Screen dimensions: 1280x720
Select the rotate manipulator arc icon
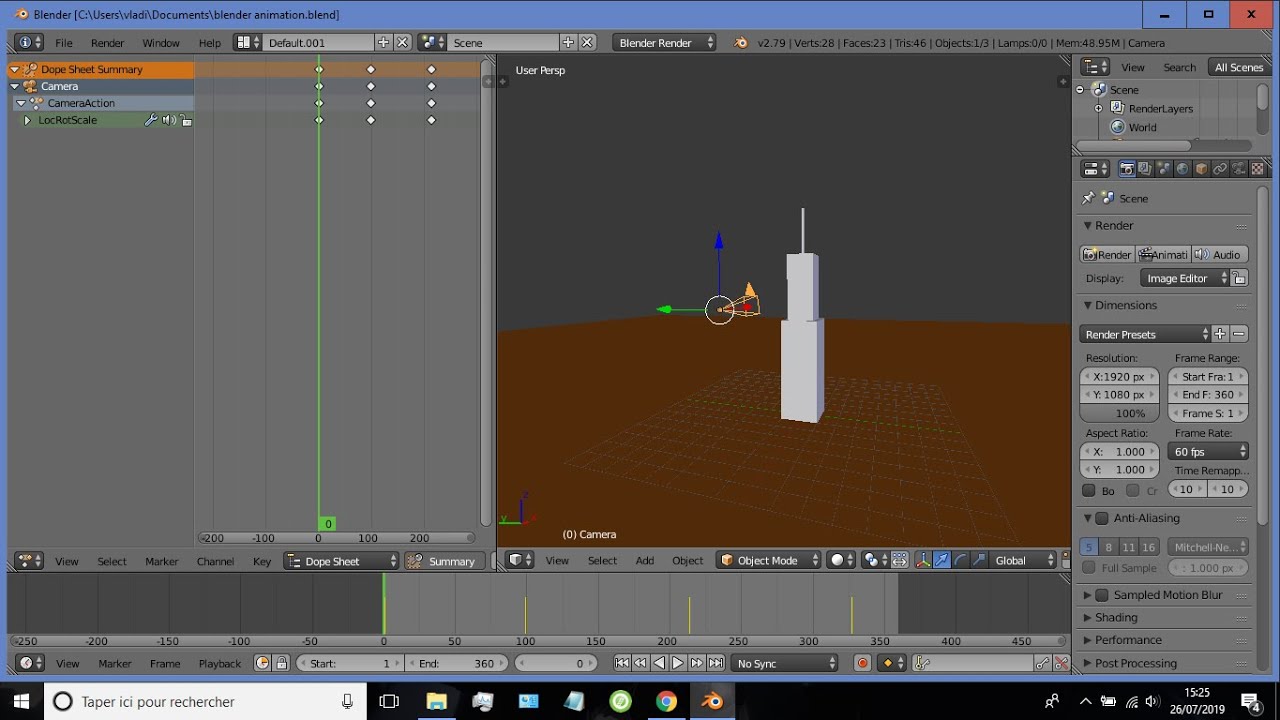(960, 560)
